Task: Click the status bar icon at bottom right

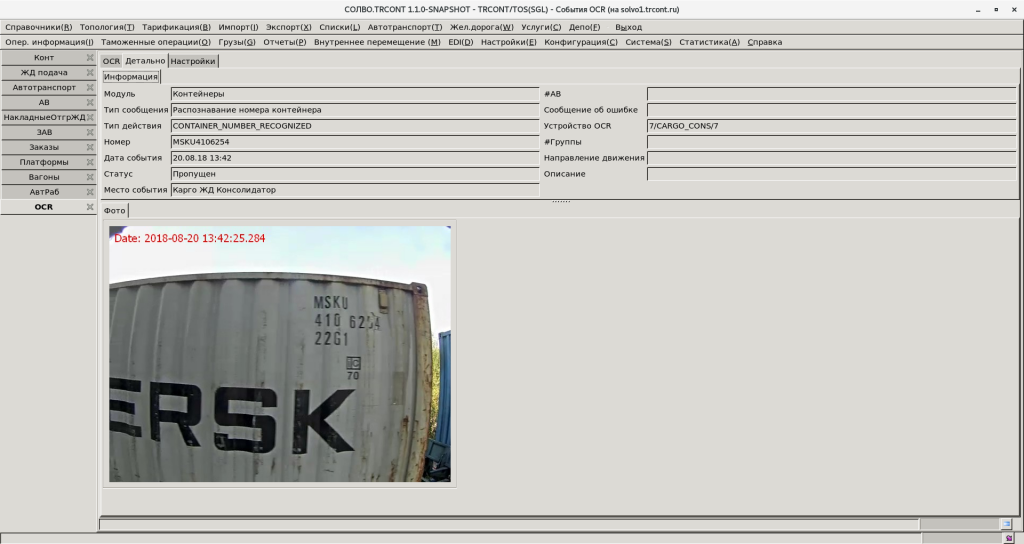Action: click(x=1006, y=524)
